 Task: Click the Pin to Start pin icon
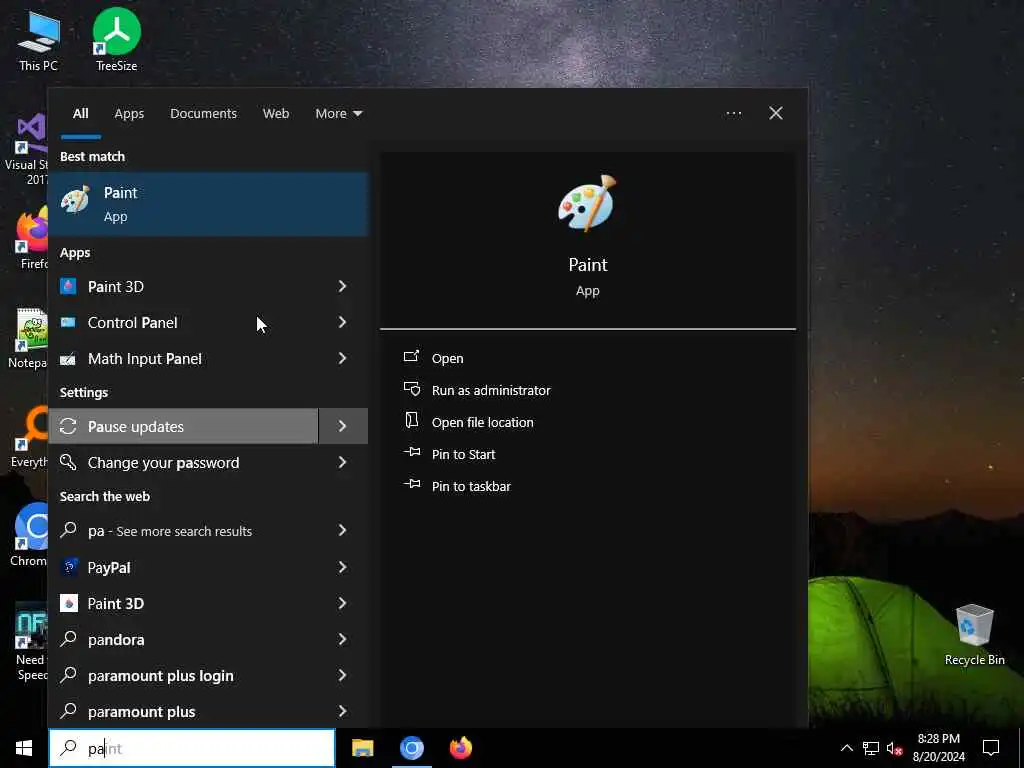click(x=412, y=452)
